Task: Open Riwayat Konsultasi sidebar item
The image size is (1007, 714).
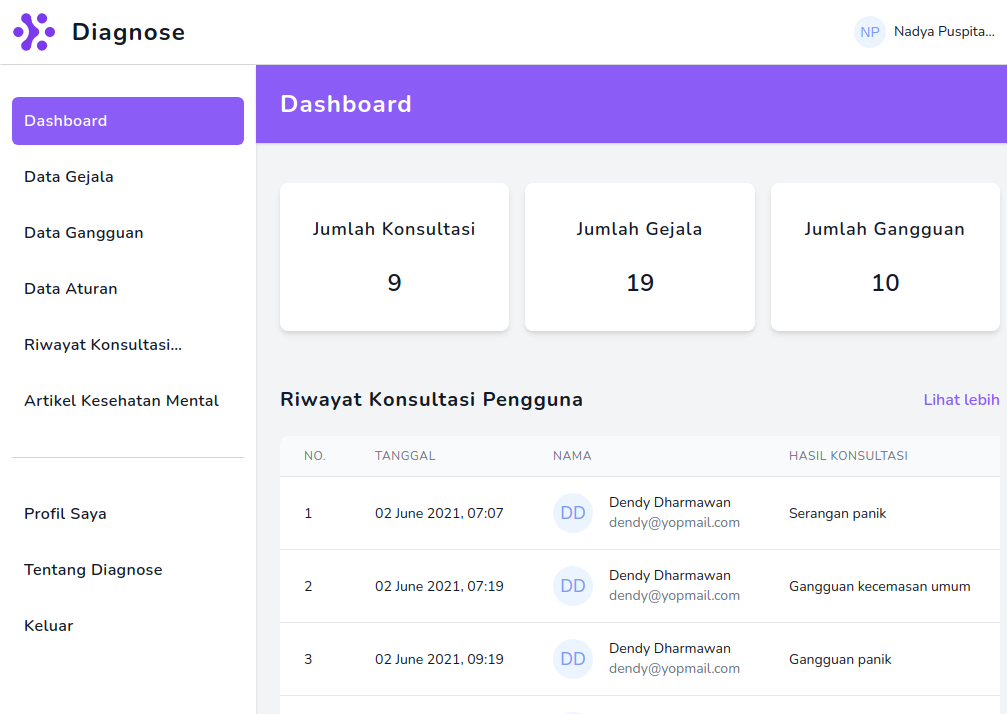Action: click(x=103, y=345)
